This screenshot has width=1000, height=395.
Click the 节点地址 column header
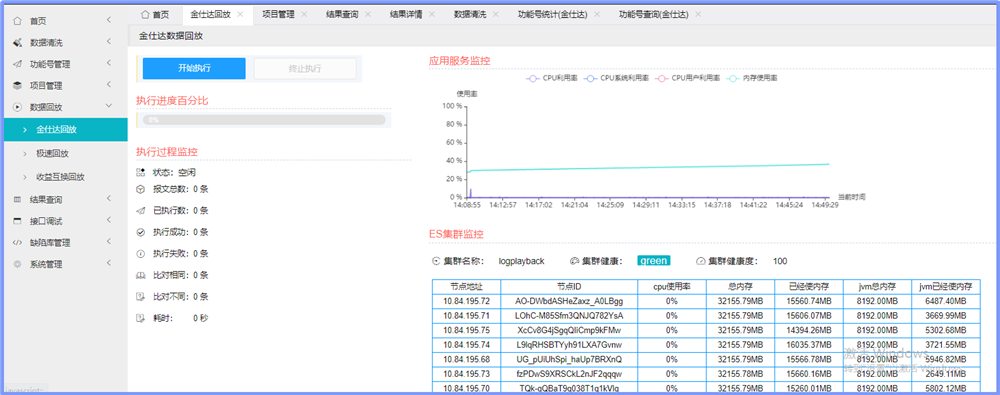tap(466, 287)
